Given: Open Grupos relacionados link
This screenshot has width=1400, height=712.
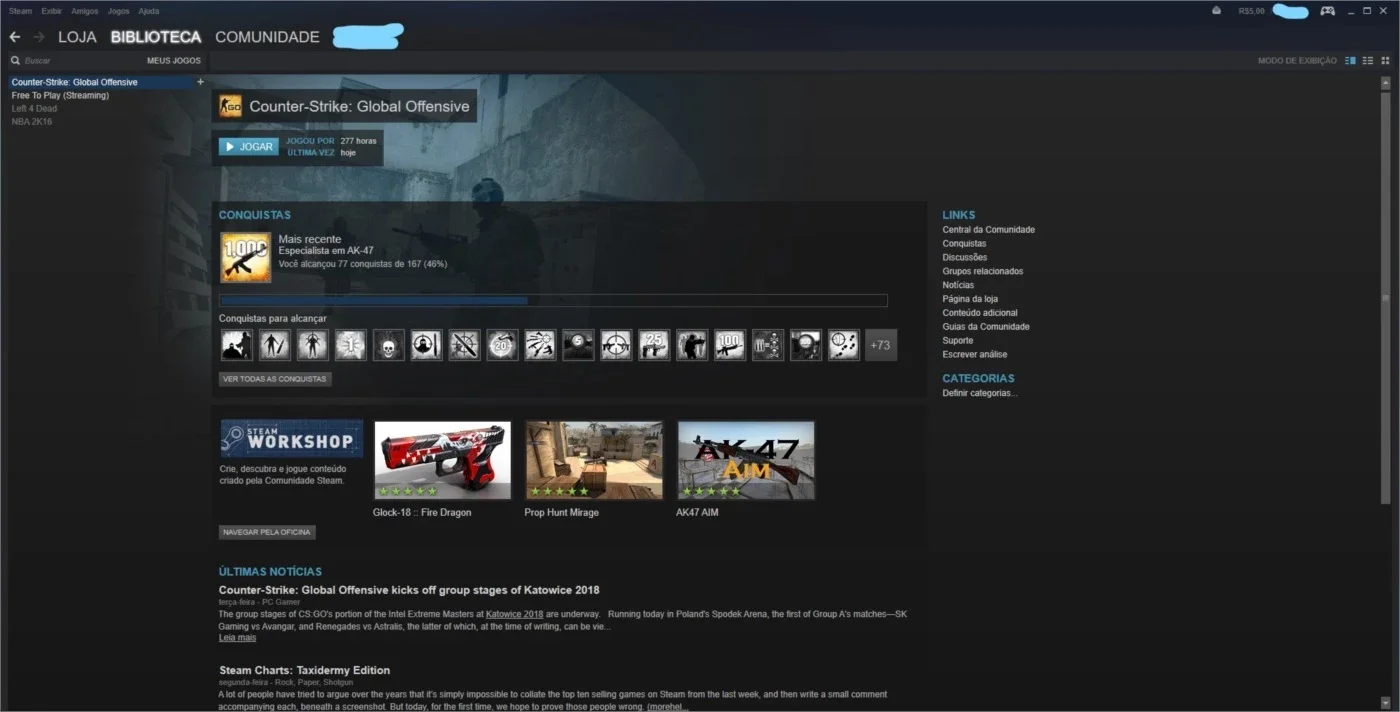Looking at the screenshot, I should point(982,271).
